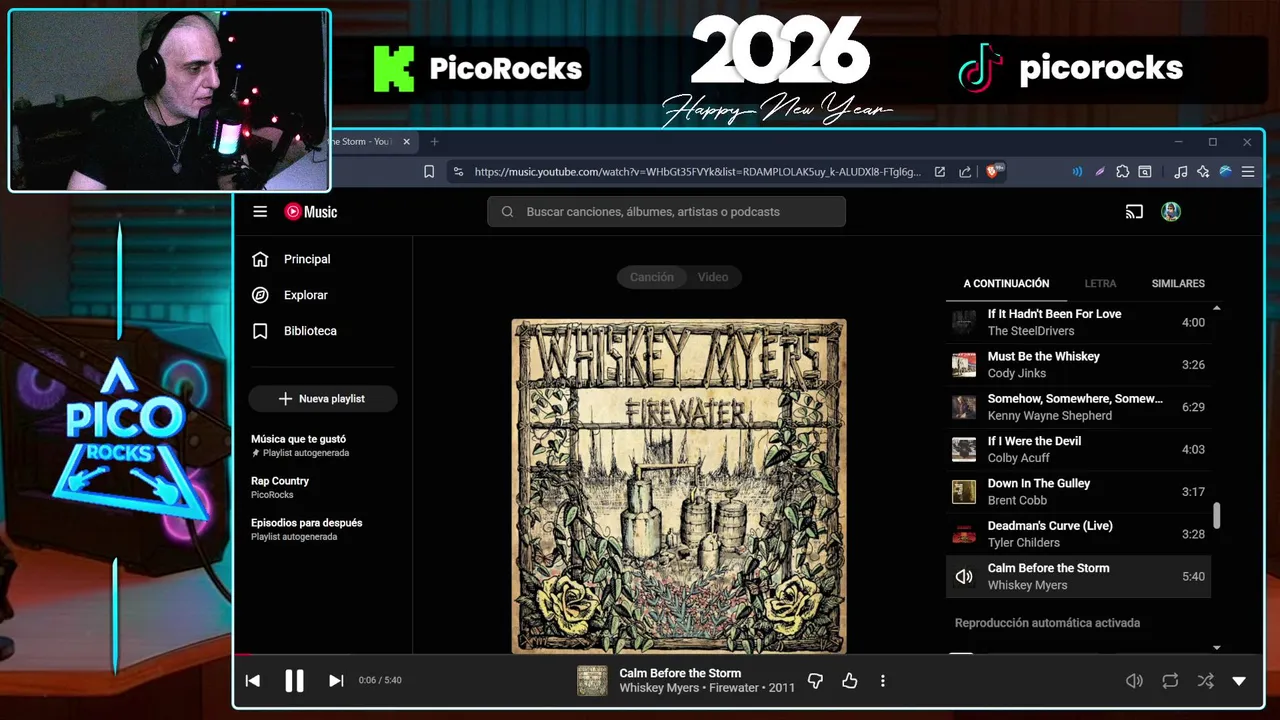Toggle repeat mode
The height and width of the screenshot is (720, 1280).
click(x=1170, y=681)
